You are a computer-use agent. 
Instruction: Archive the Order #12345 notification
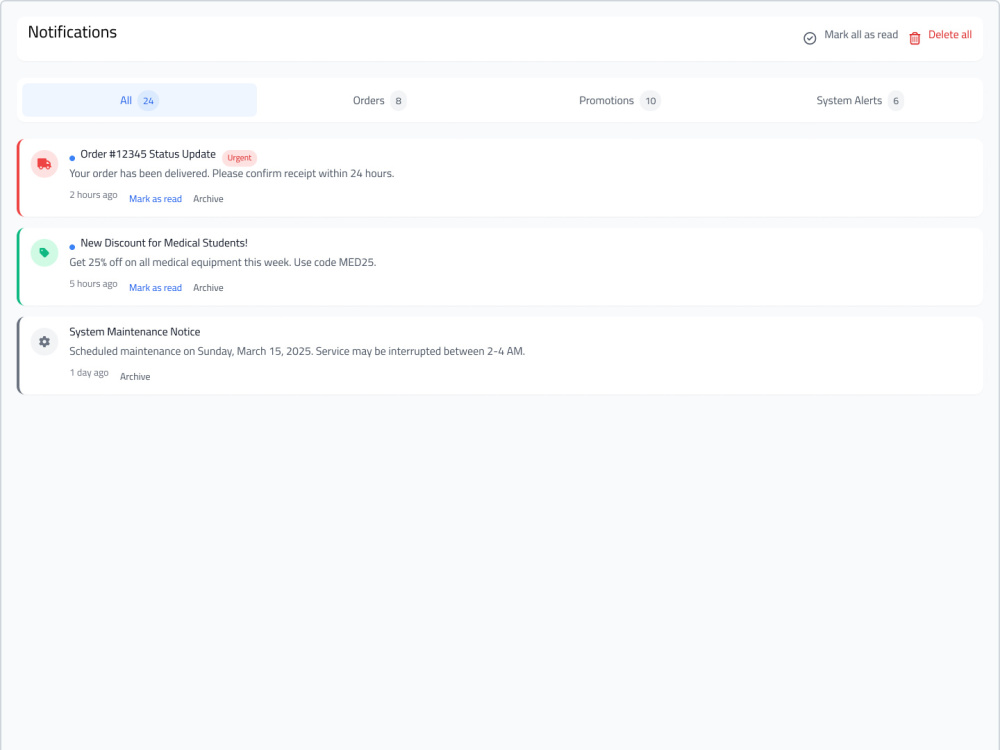pos(208,199)
